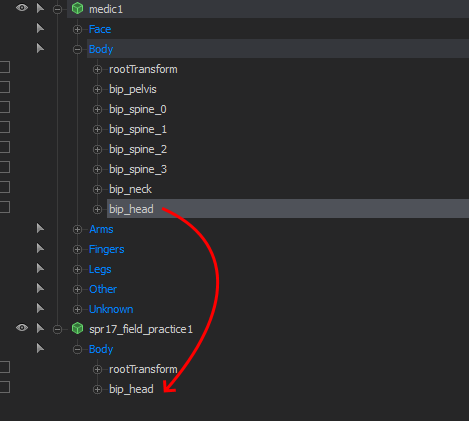Collapse Body group under spr17_field_practice1
The height and width of the screenshot is (421, 469).
tap(77, 350)
